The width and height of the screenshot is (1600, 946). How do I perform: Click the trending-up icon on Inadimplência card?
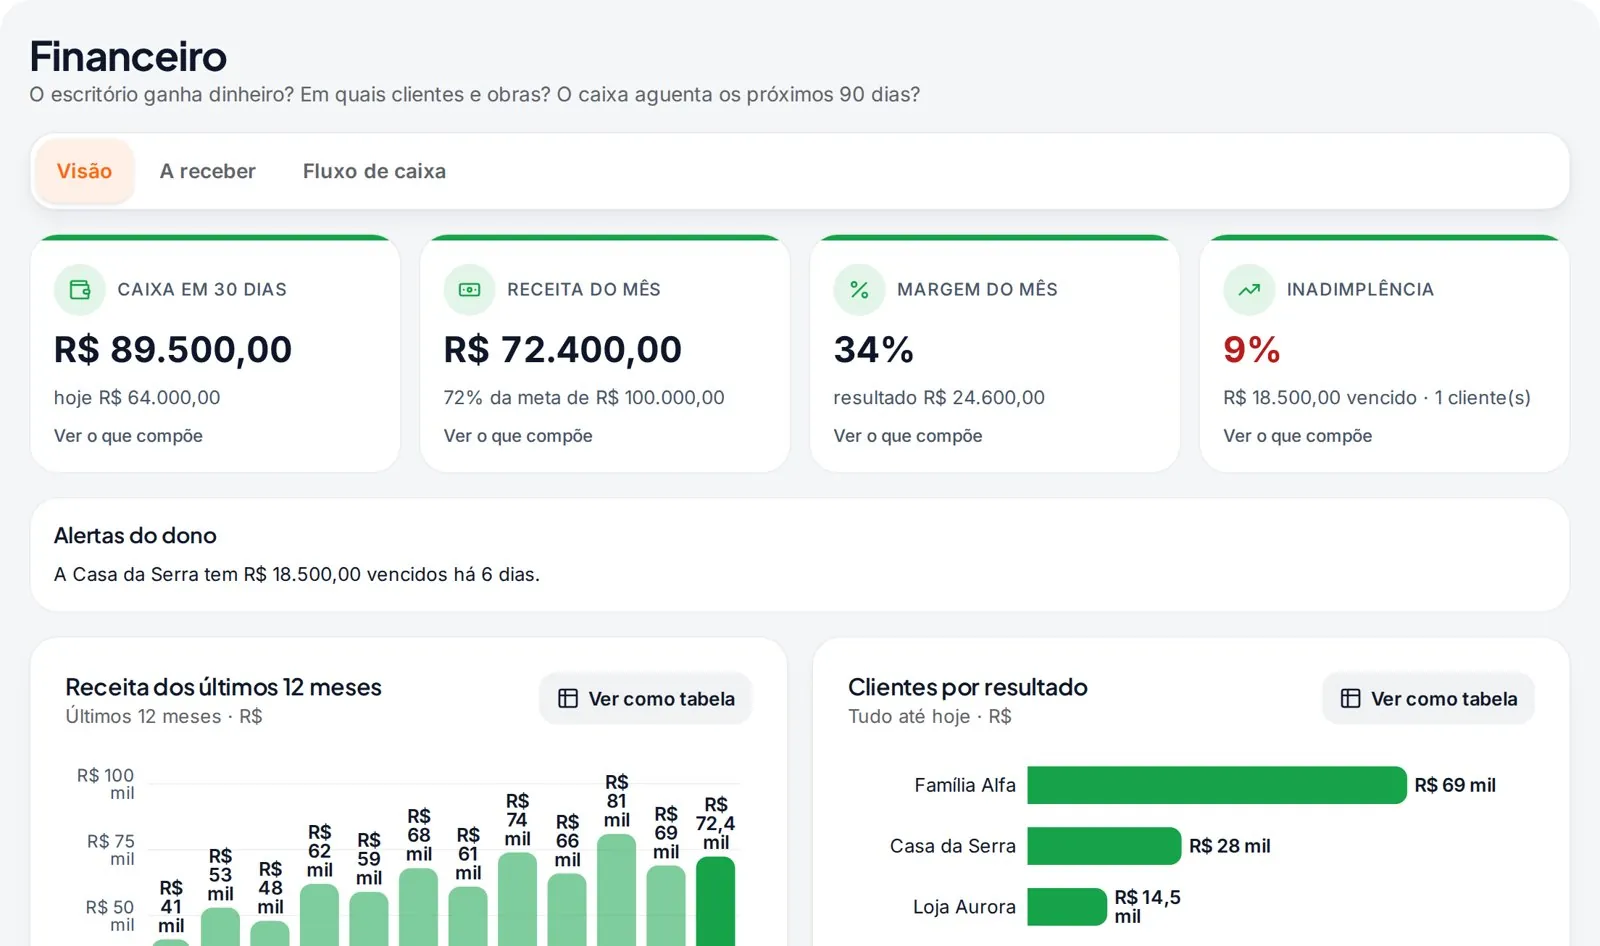pyautogui.click(x=1249, y=290)
